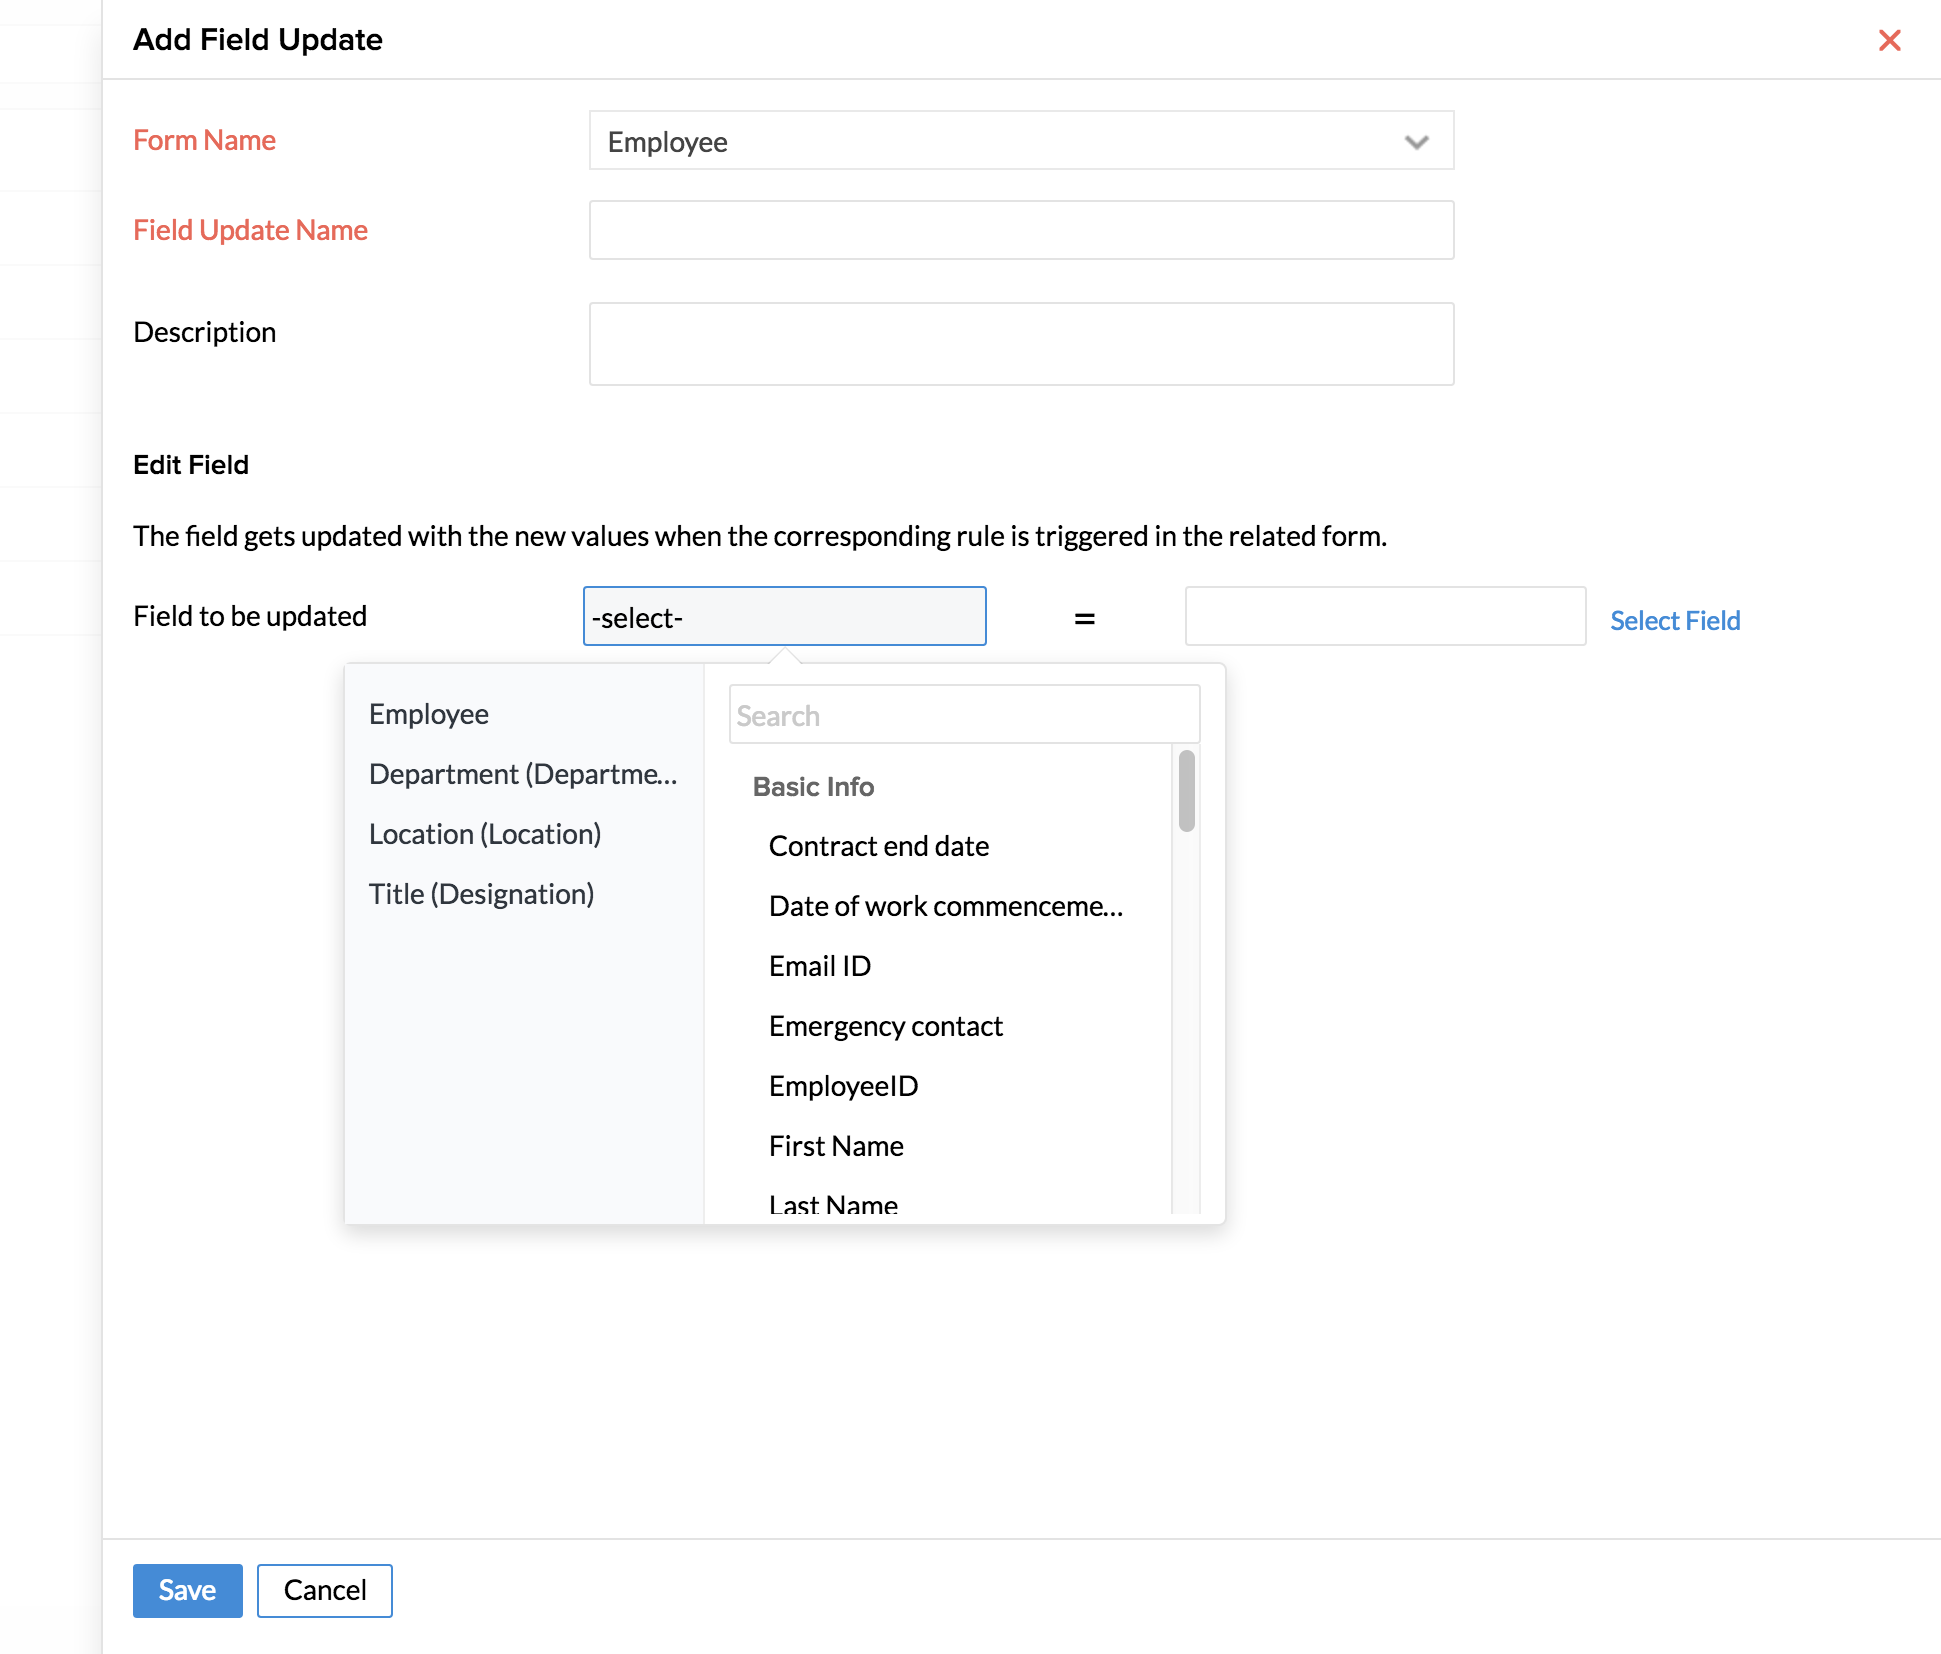This screenshot has width=1941, height=1654.
Task: Choose Title (Designation) form entry
Action: [x=481, y=894]
